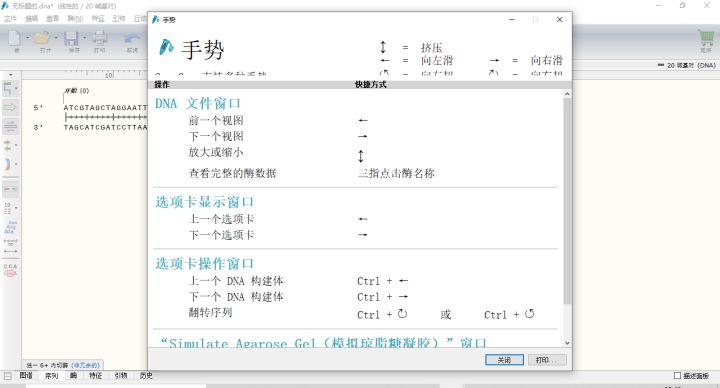The width and height of the screenshot is (720, 388).
Task: Expand the Save dropdown arrow
Action: (x=84, y=37)
